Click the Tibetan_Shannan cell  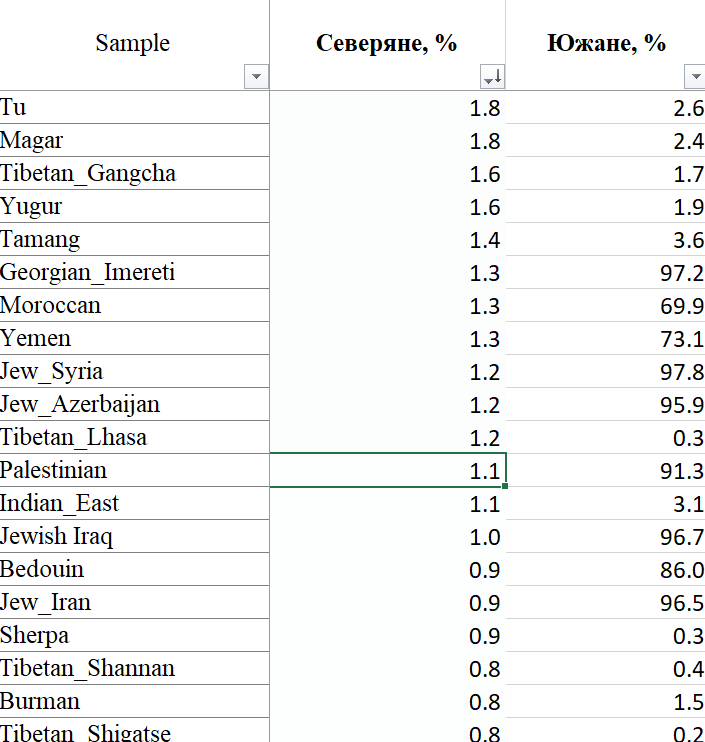click(134, 668)
